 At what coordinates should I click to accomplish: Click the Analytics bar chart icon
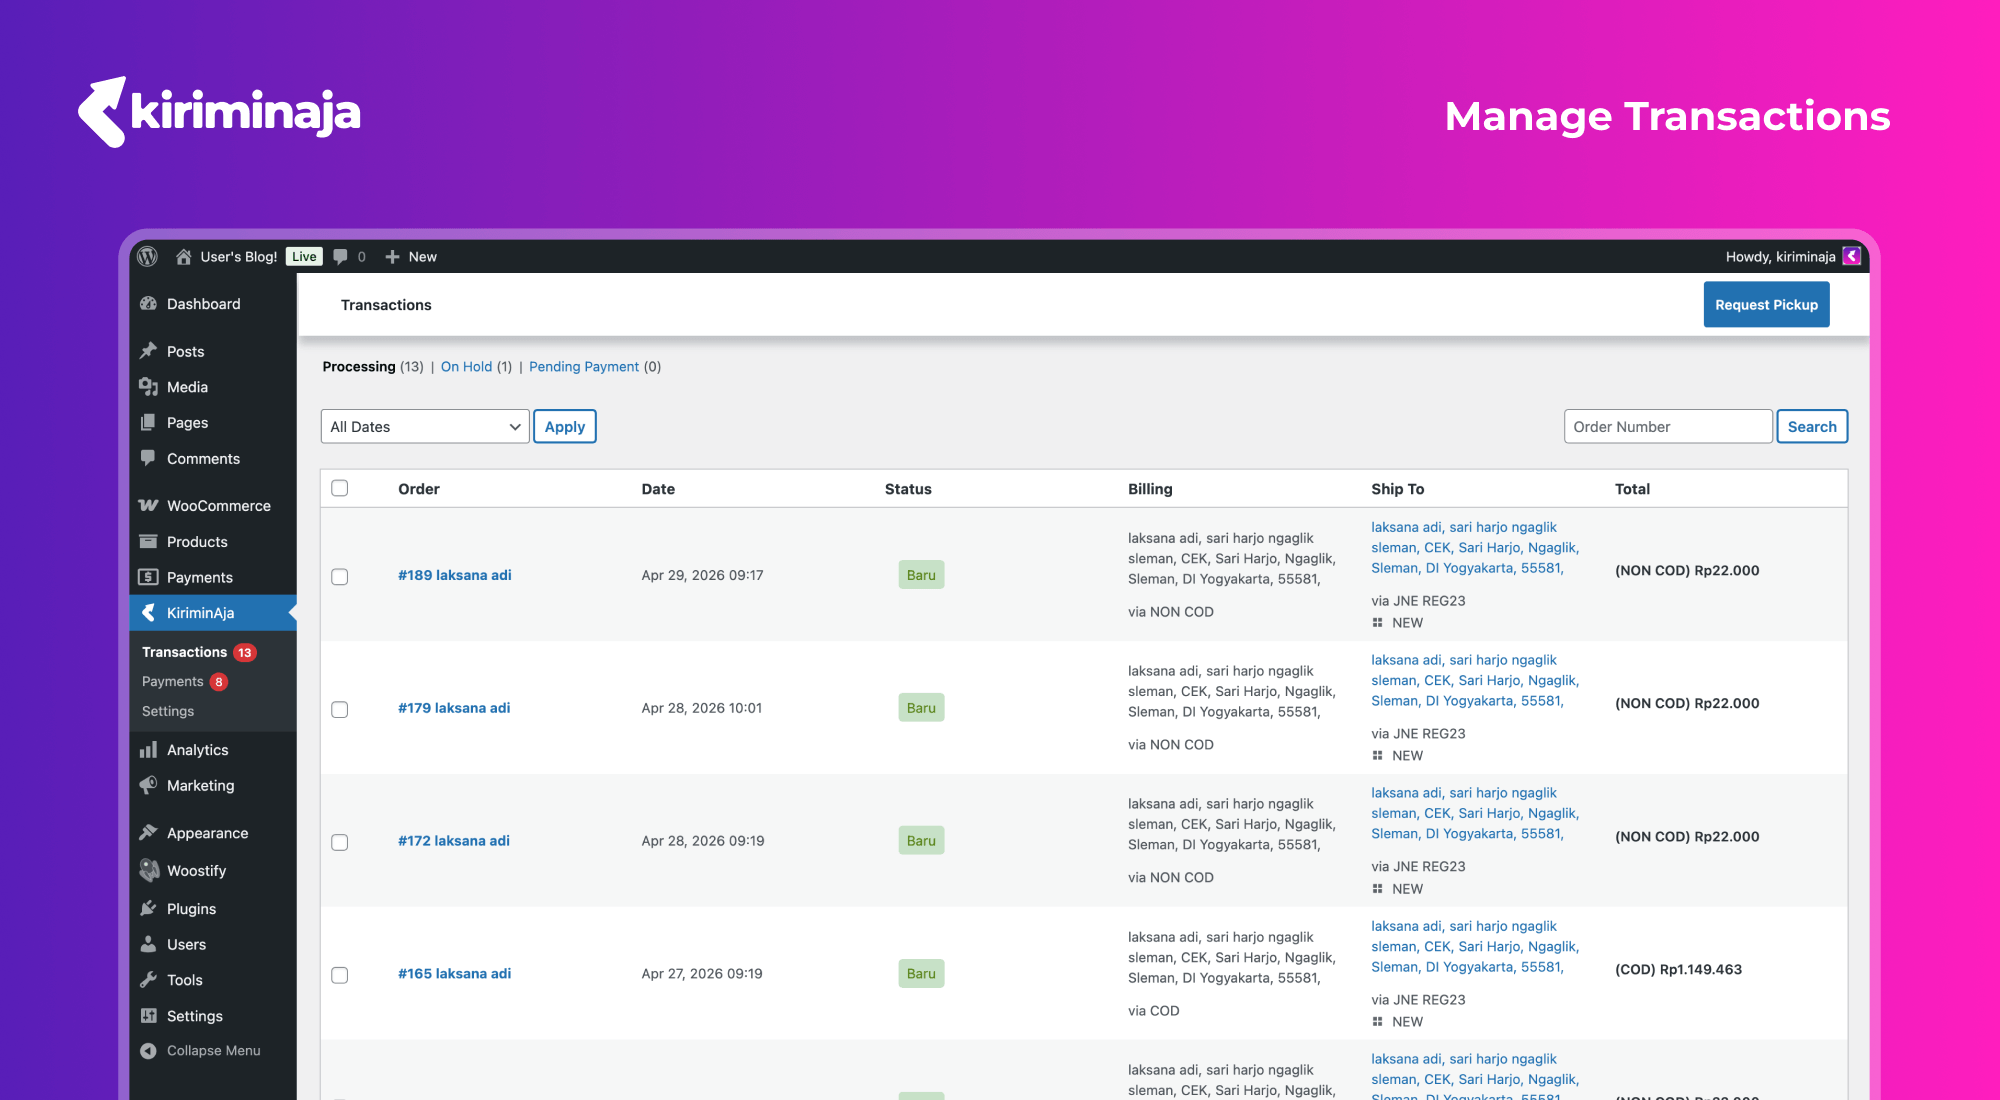[148, 750]
